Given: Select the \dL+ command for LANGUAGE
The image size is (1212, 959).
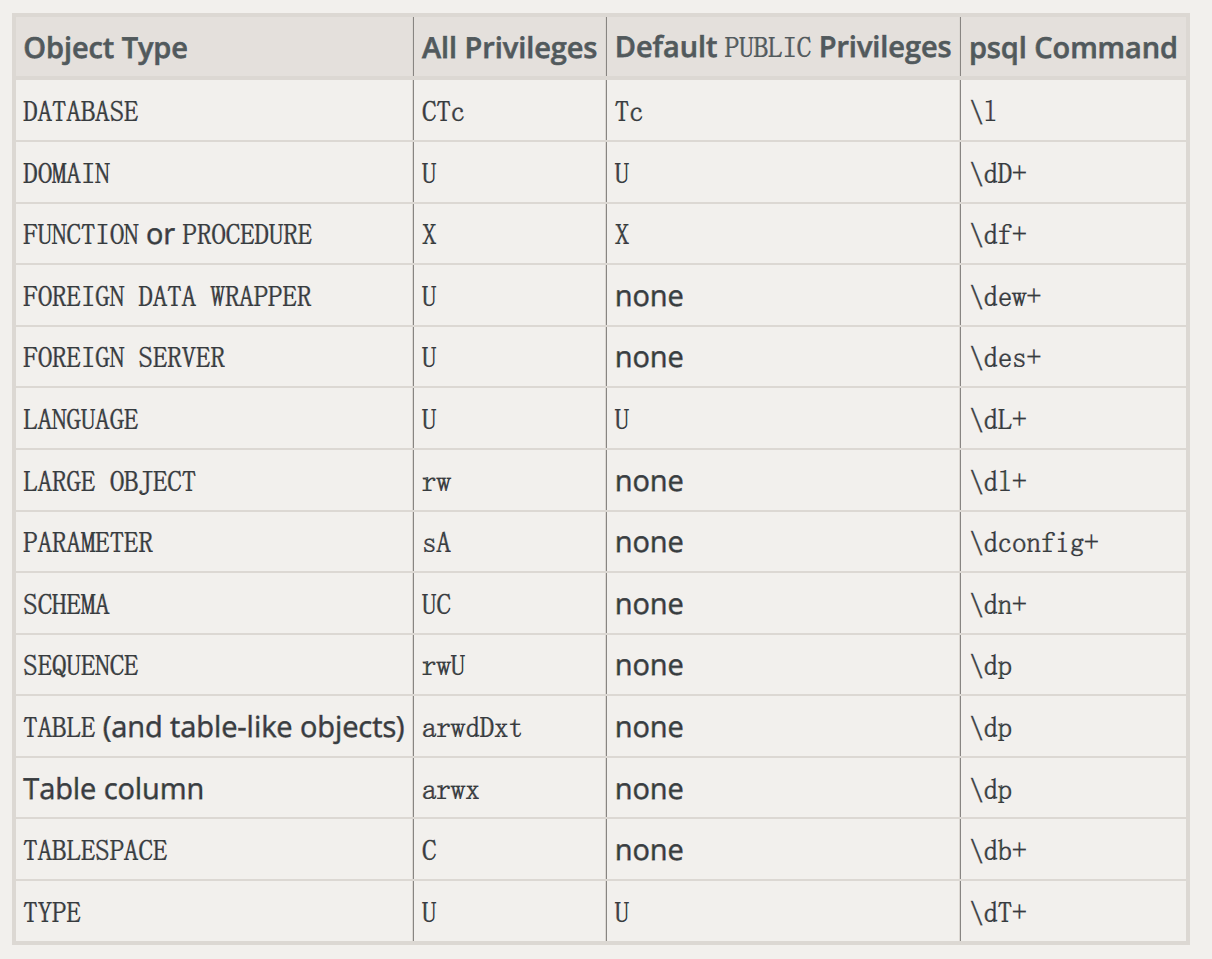Looking at the screenshot, I should pyautogui.click(x=998, y=420).
